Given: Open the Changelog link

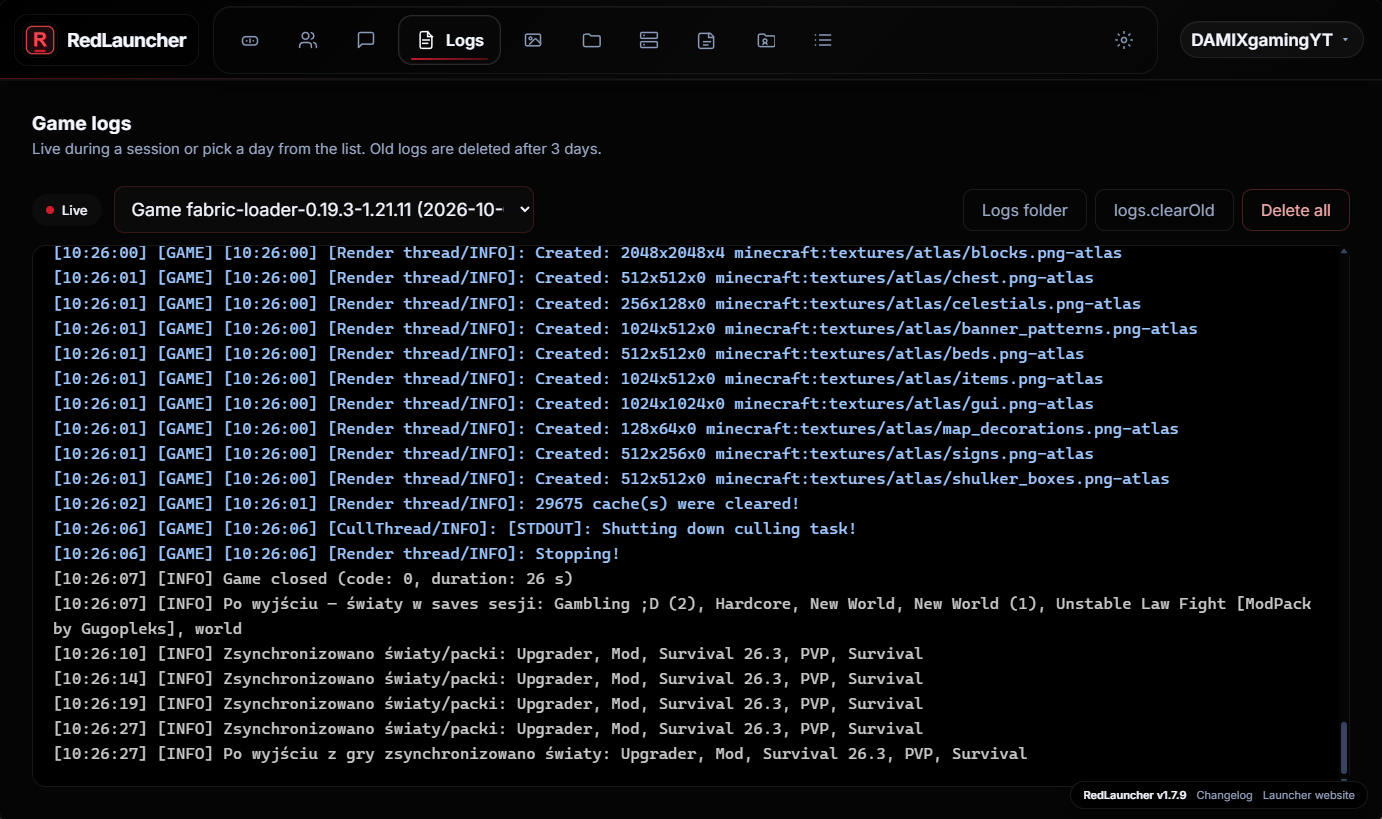Looking at the screenshot, I should [x=1224, y=795].
